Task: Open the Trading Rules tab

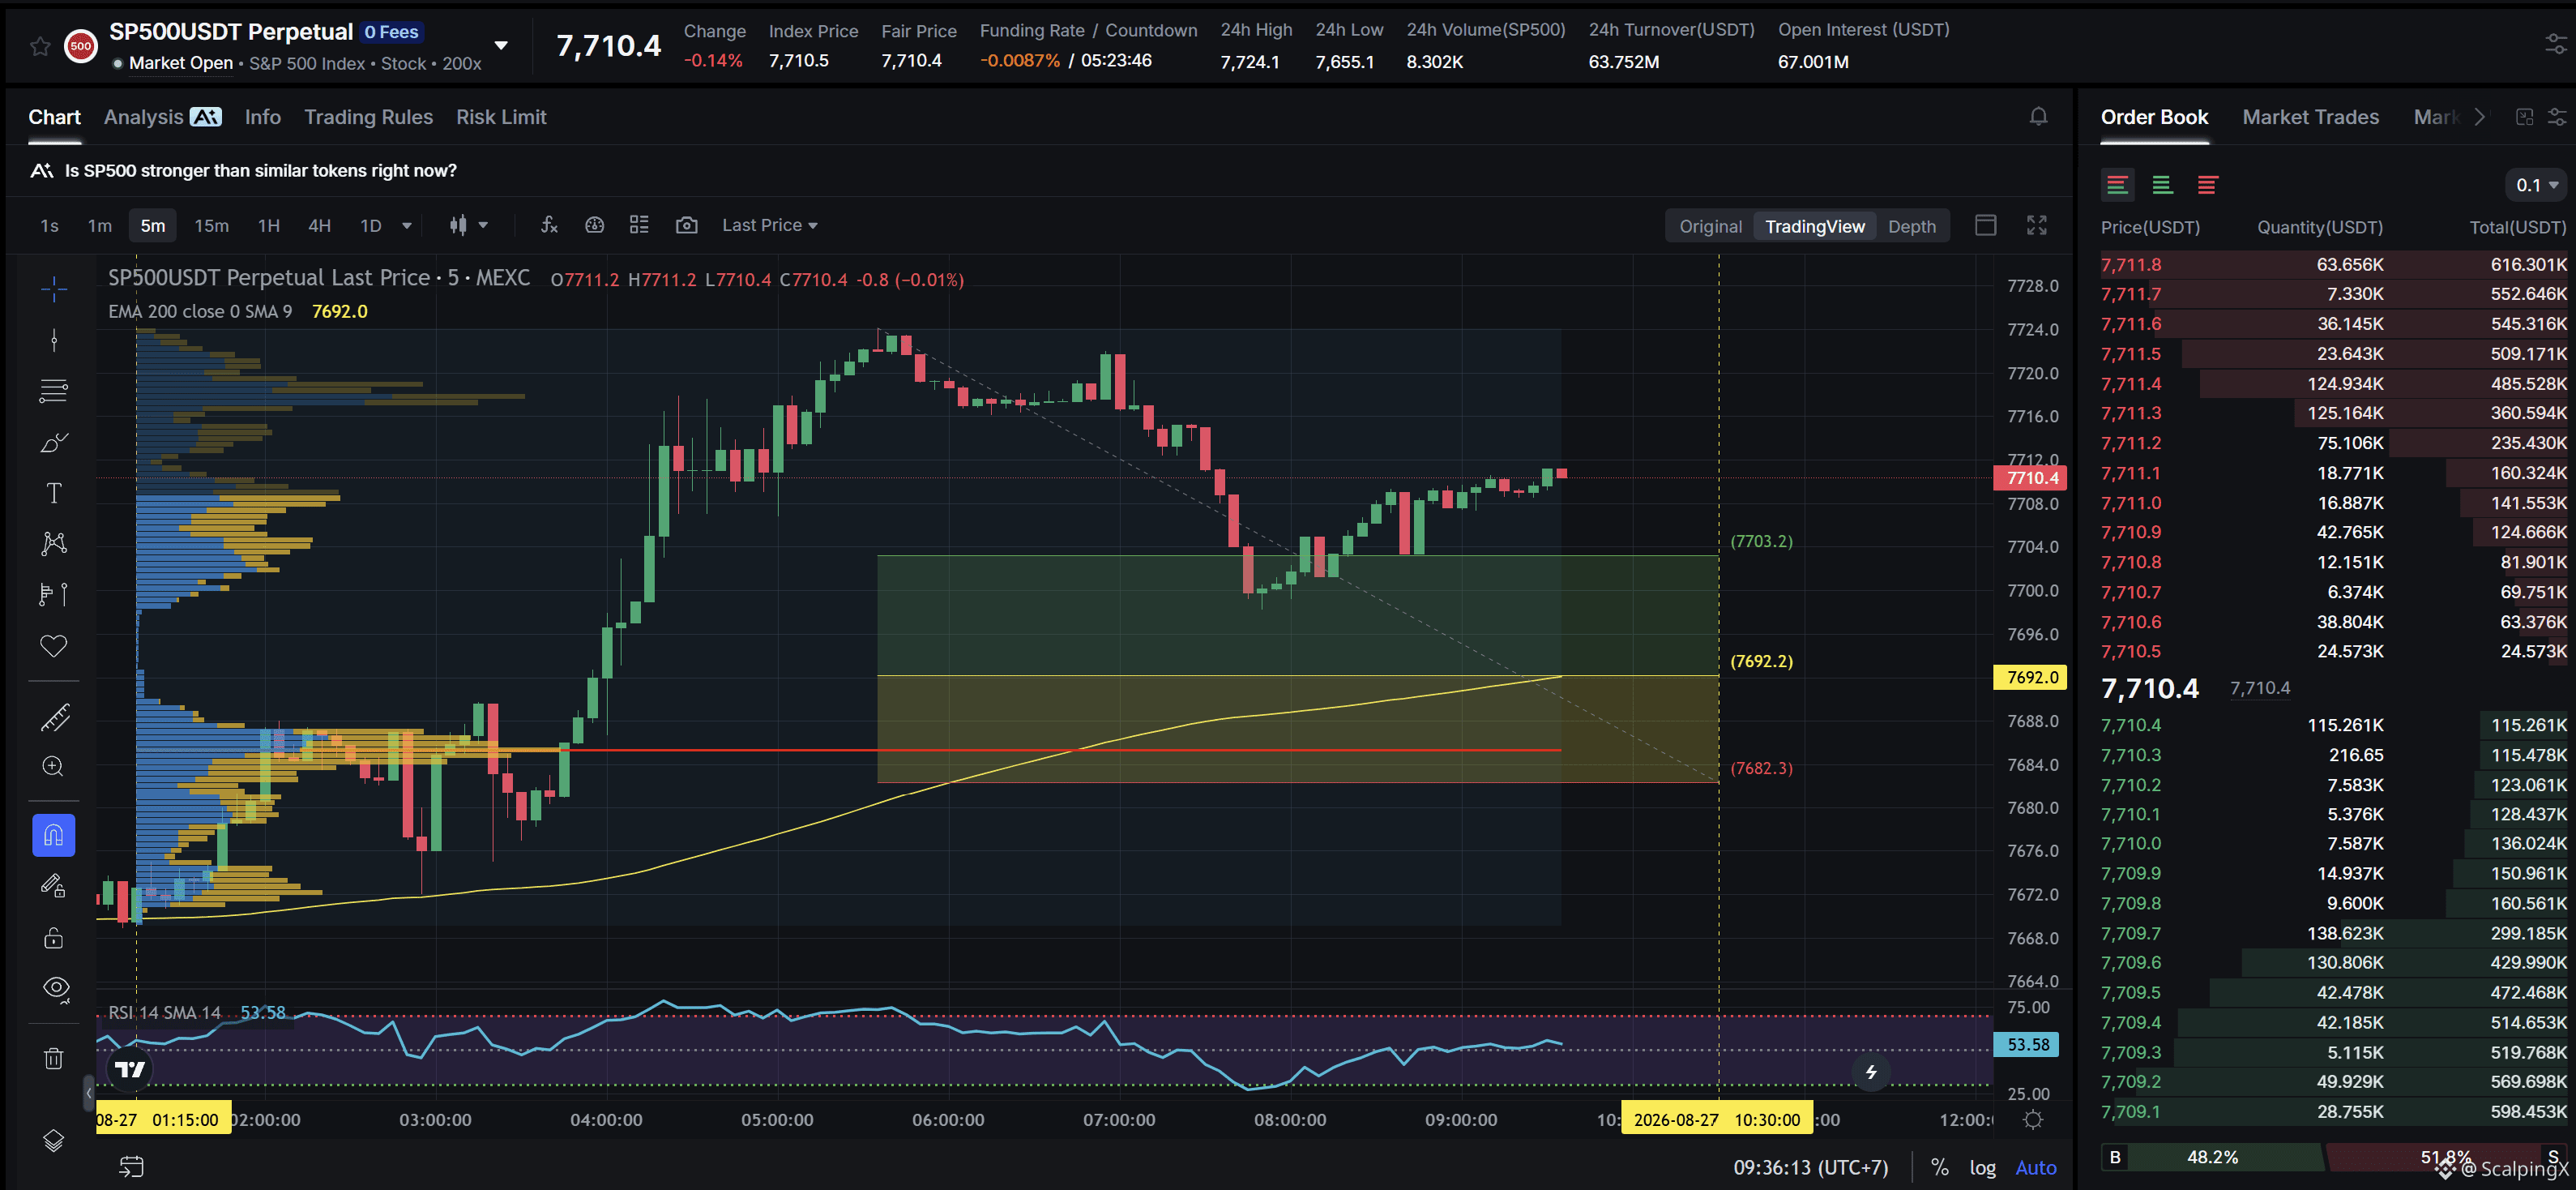Action: coord(368,117)
